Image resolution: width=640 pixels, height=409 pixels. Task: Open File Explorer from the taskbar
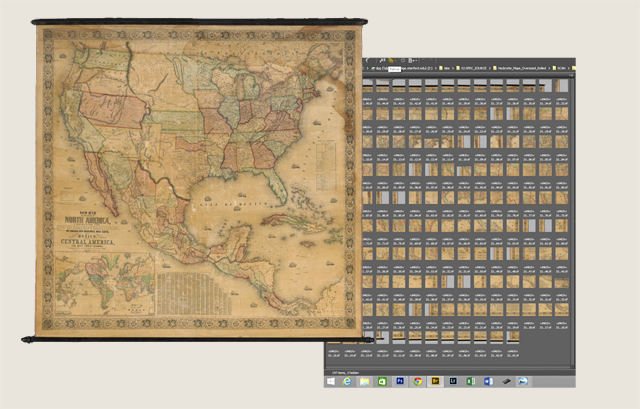[364, 381]
